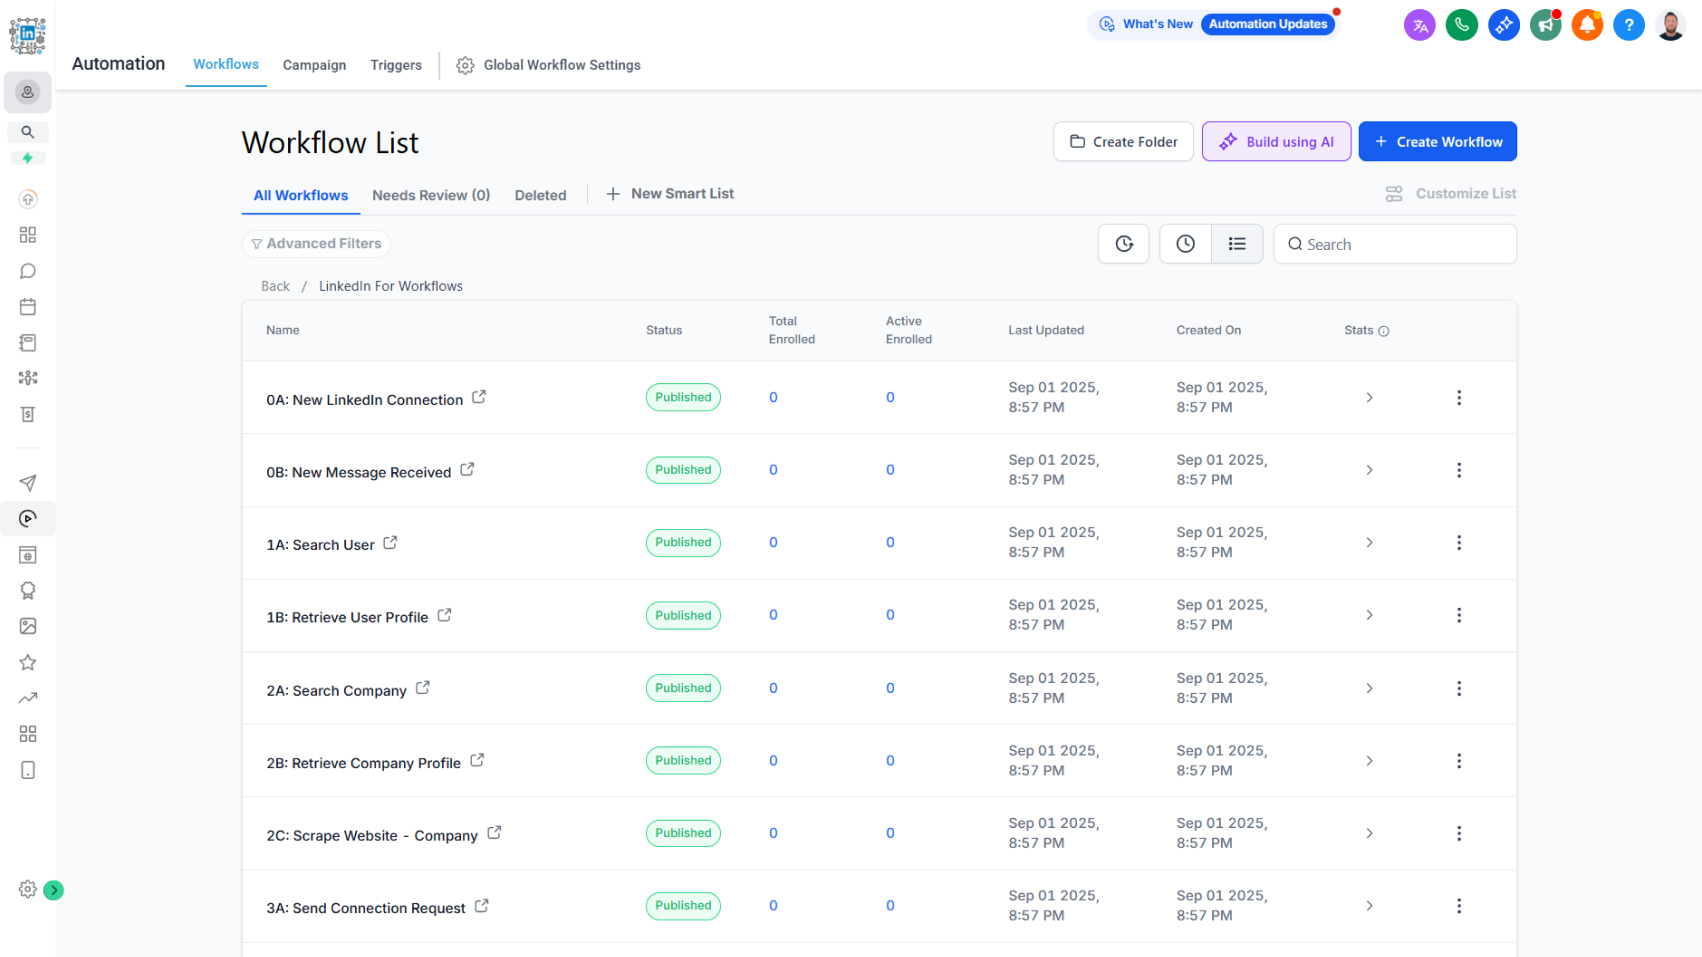Switch to list view in the view toggle

[1237, 243]
